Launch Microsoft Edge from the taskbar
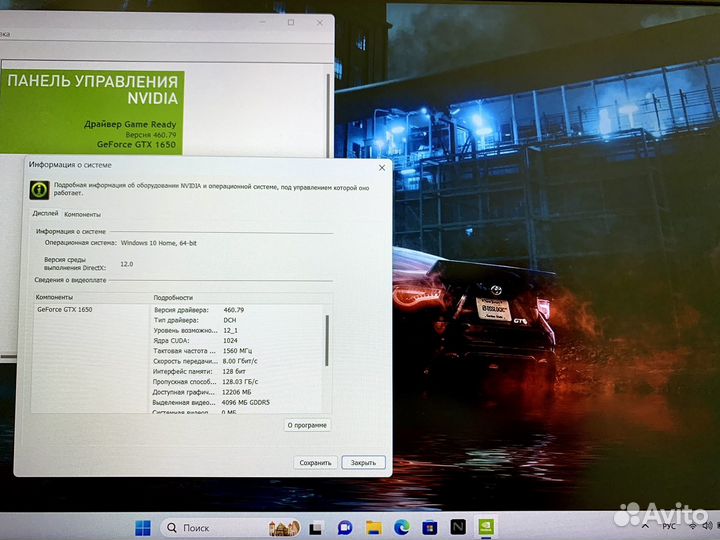The image size is (720, 540). tap(402, 528)
